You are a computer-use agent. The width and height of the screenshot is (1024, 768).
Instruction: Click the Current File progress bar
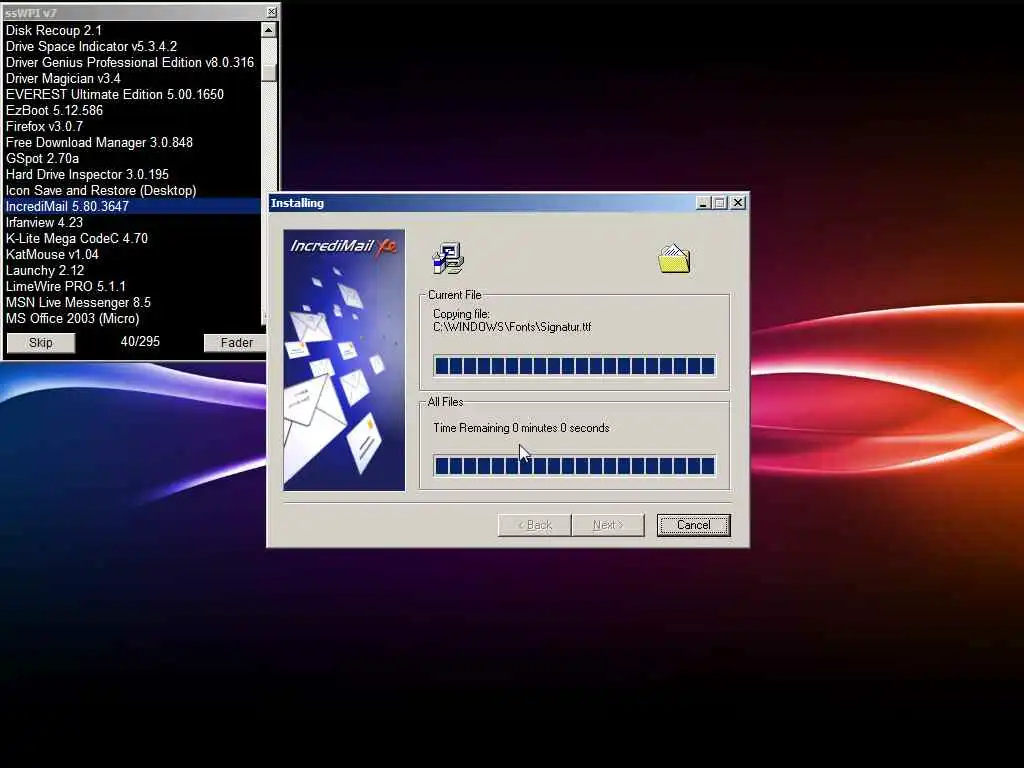(574, 366)
